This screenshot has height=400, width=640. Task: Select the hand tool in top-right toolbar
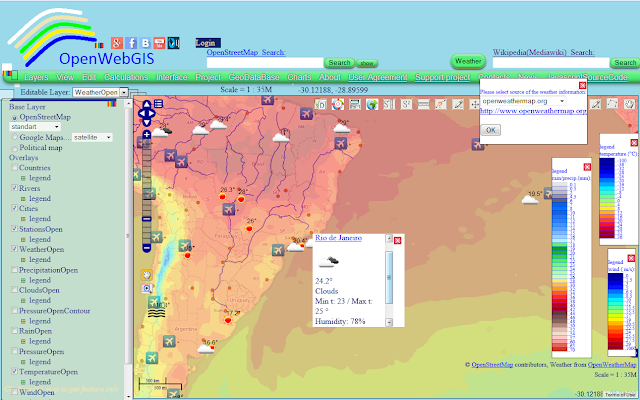[629, 104]
